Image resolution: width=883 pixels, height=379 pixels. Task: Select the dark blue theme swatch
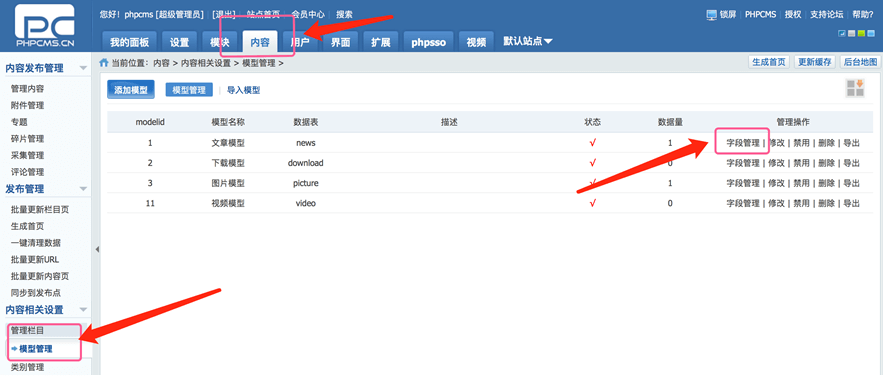click(x=842, y=34)
